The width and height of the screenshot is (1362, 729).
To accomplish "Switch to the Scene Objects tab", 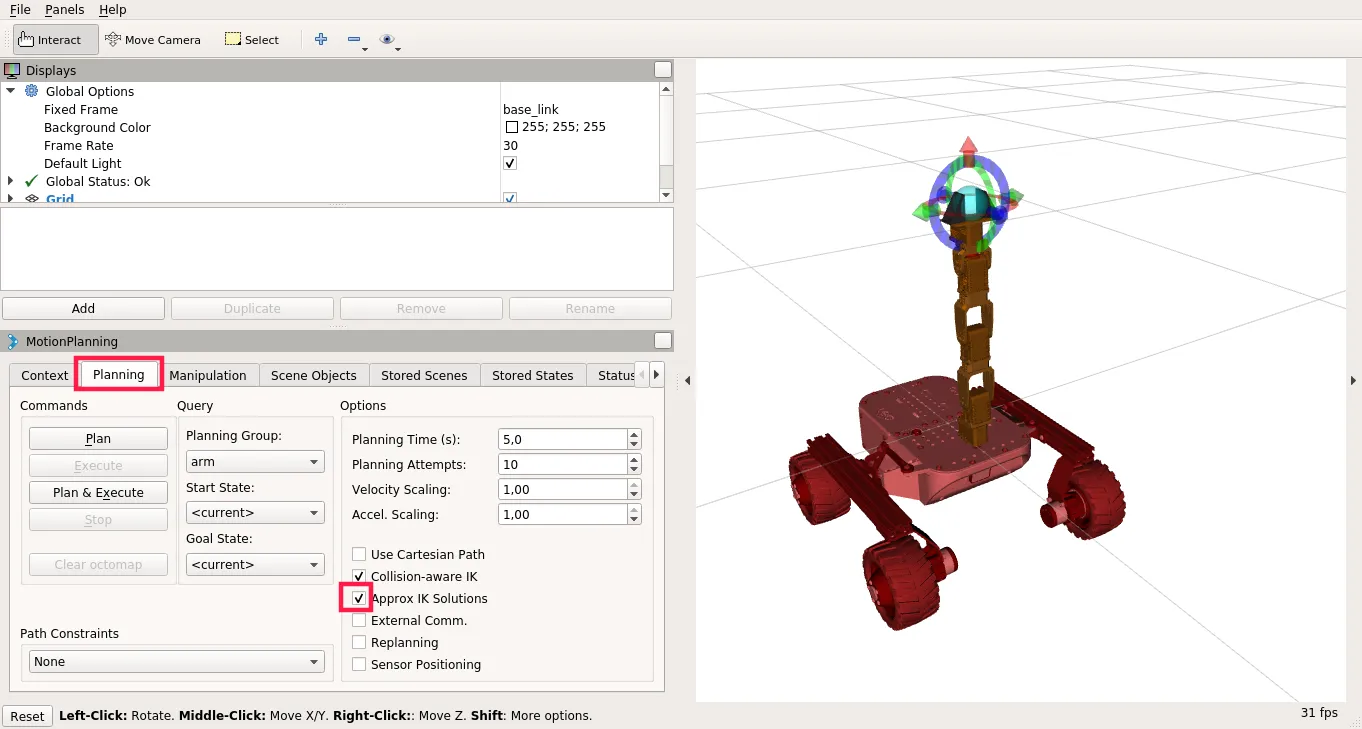I will click(313, 375).
